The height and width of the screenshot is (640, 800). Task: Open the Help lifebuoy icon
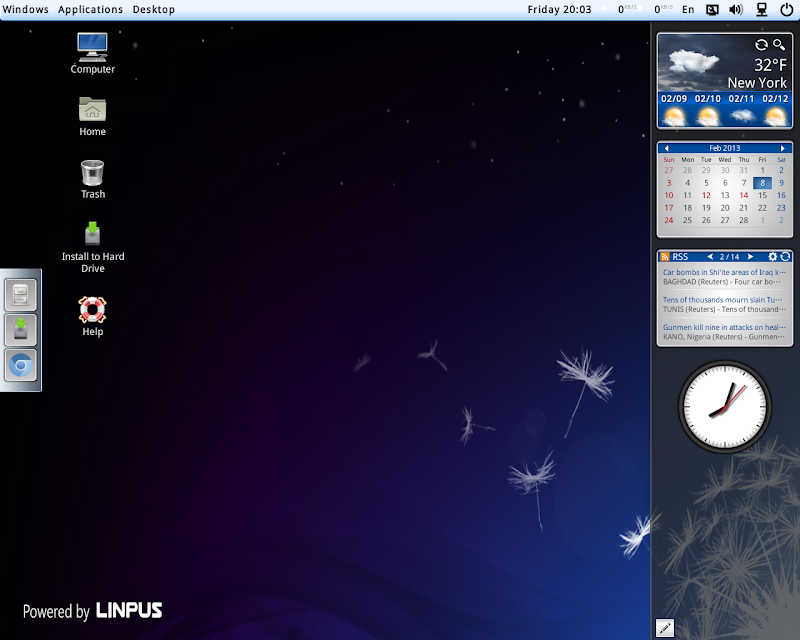(92, 309)
